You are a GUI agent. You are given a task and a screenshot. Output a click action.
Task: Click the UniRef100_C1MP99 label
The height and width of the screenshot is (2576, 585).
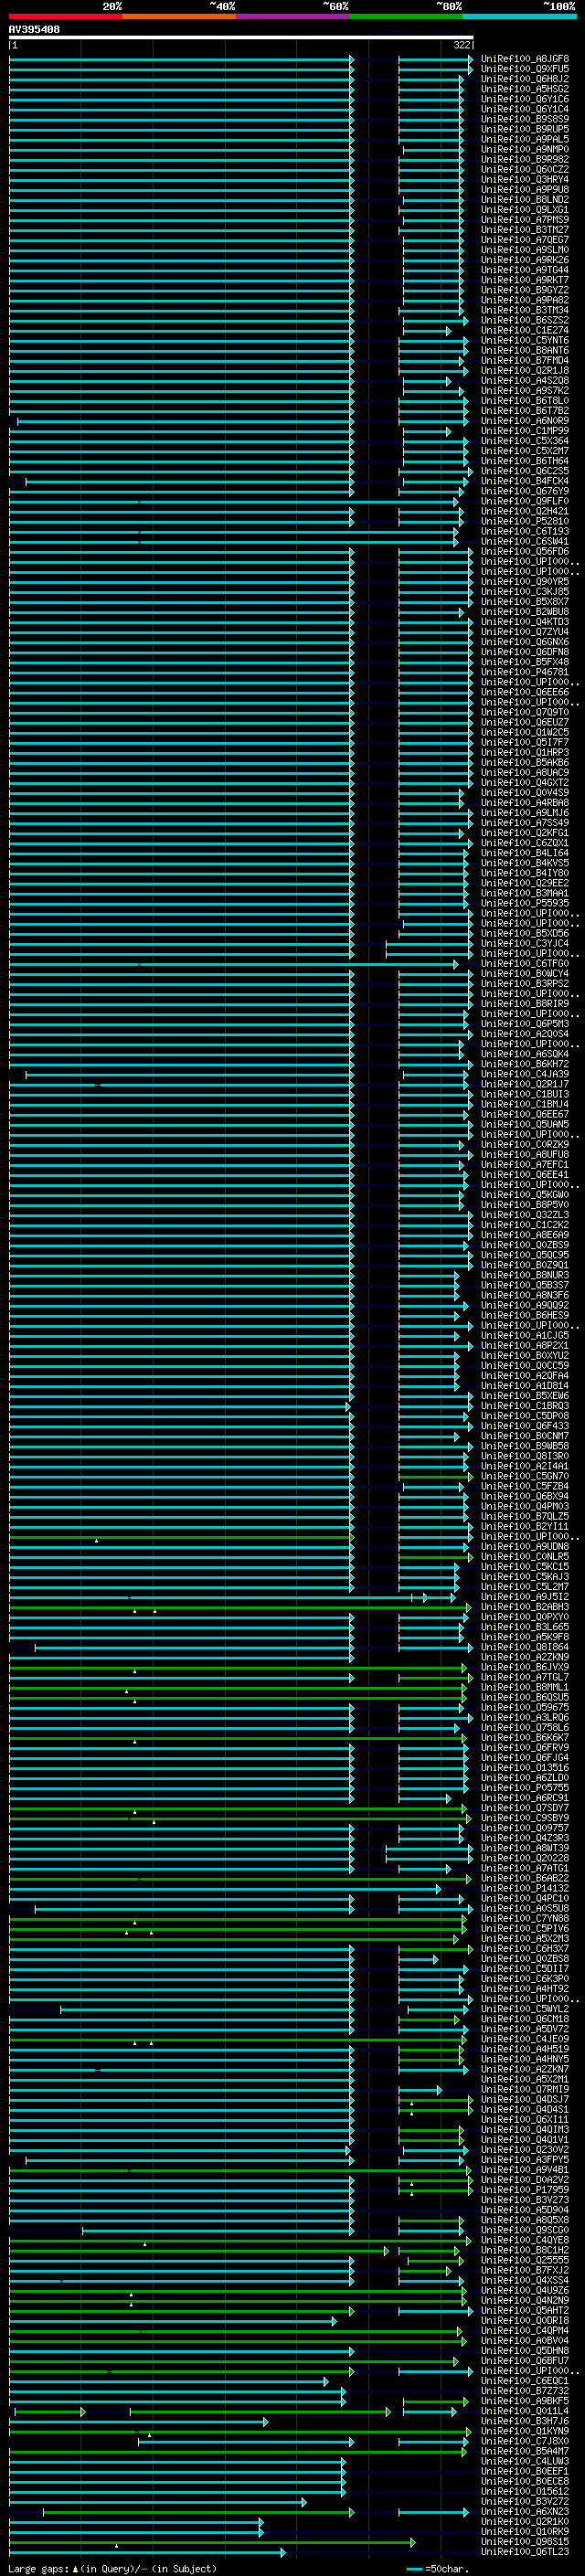pyautogui.click(x=525, y=431)
